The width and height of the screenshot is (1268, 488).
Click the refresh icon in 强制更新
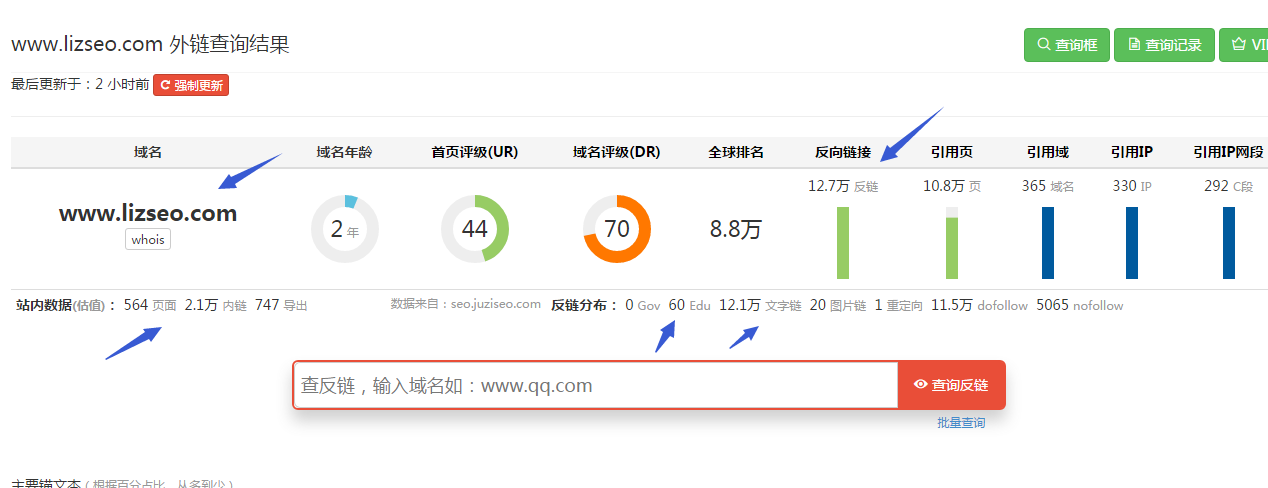pos(165,86)
